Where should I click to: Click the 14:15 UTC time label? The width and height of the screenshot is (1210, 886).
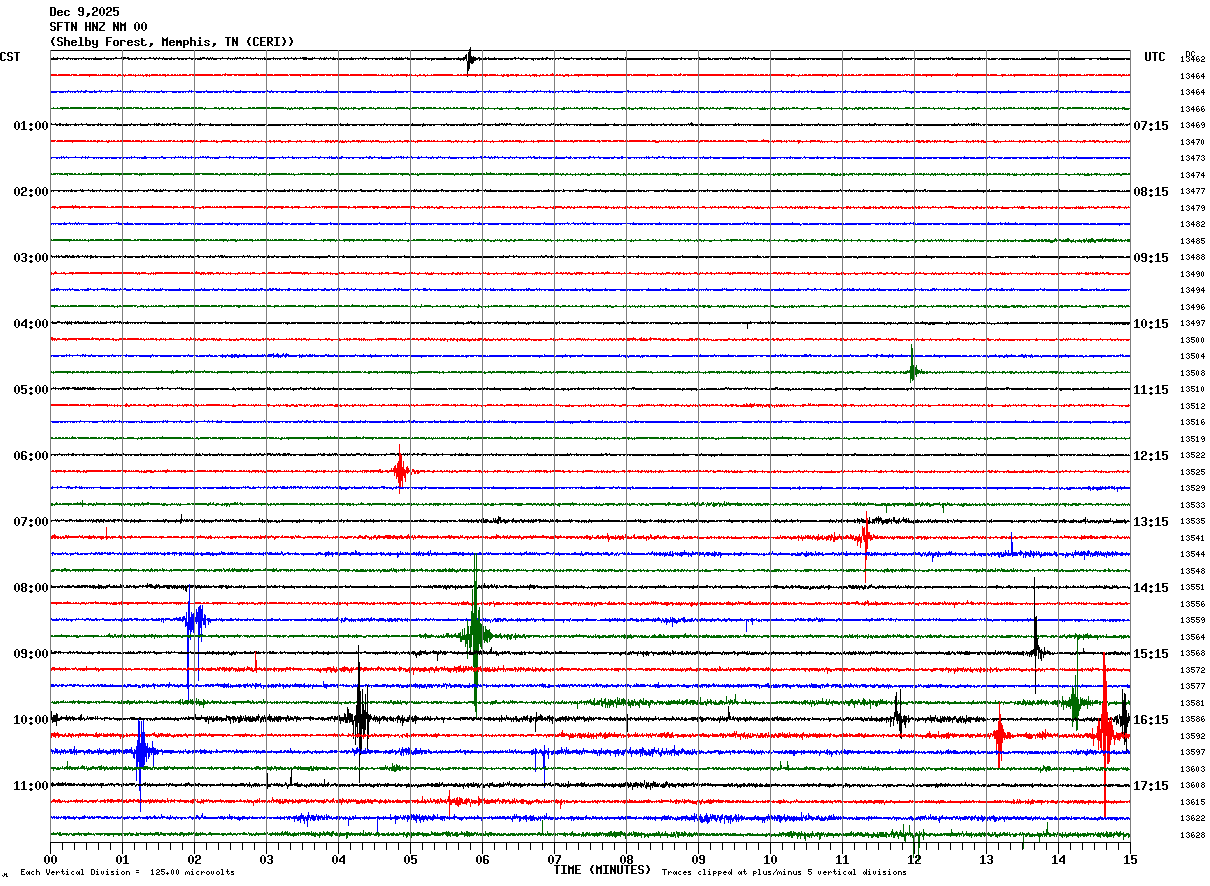(1150, 588)
